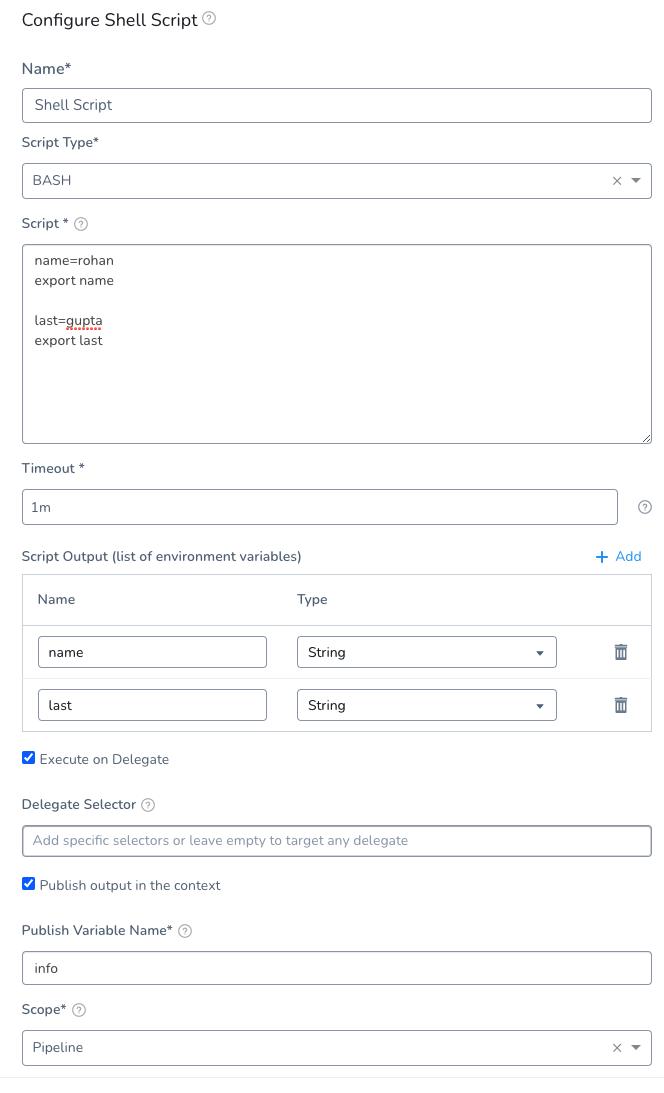Open Type dropdown for 'last' variable
The width and height of the screenshot is (664, 1093).
[426, 705]
